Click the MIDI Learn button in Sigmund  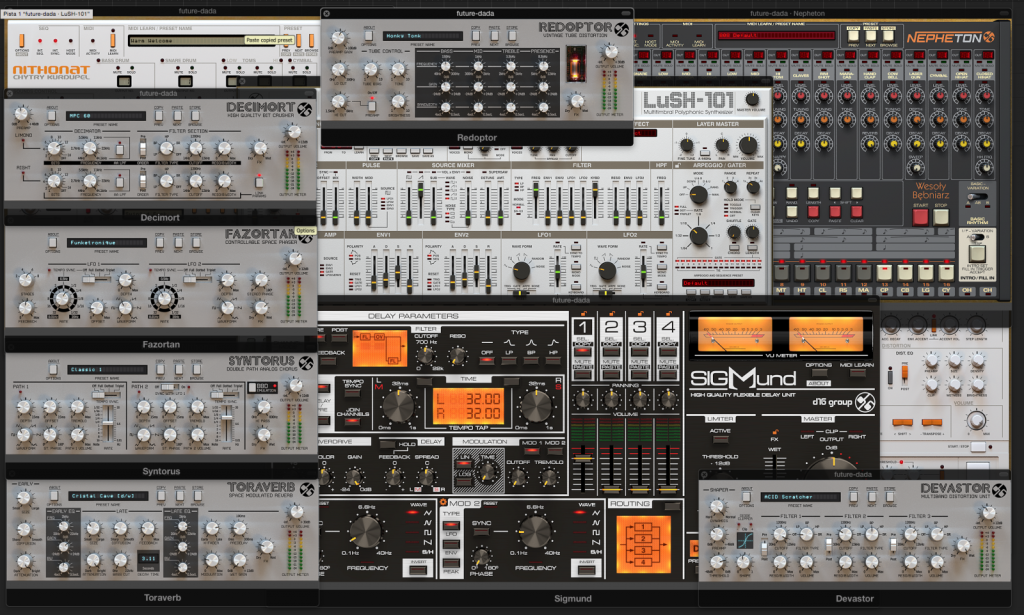pyautogui.click(x=857, y=373)
